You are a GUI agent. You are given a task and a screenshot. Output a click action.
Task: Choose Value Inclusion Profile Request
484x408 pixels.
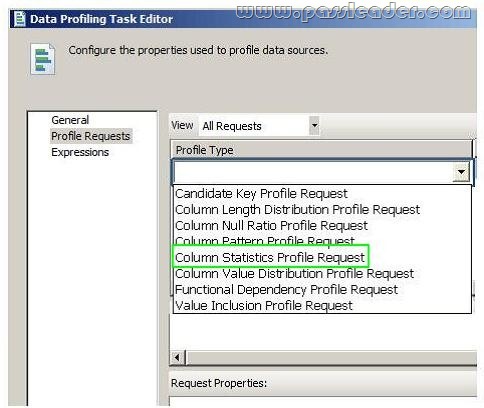point(264,306)
